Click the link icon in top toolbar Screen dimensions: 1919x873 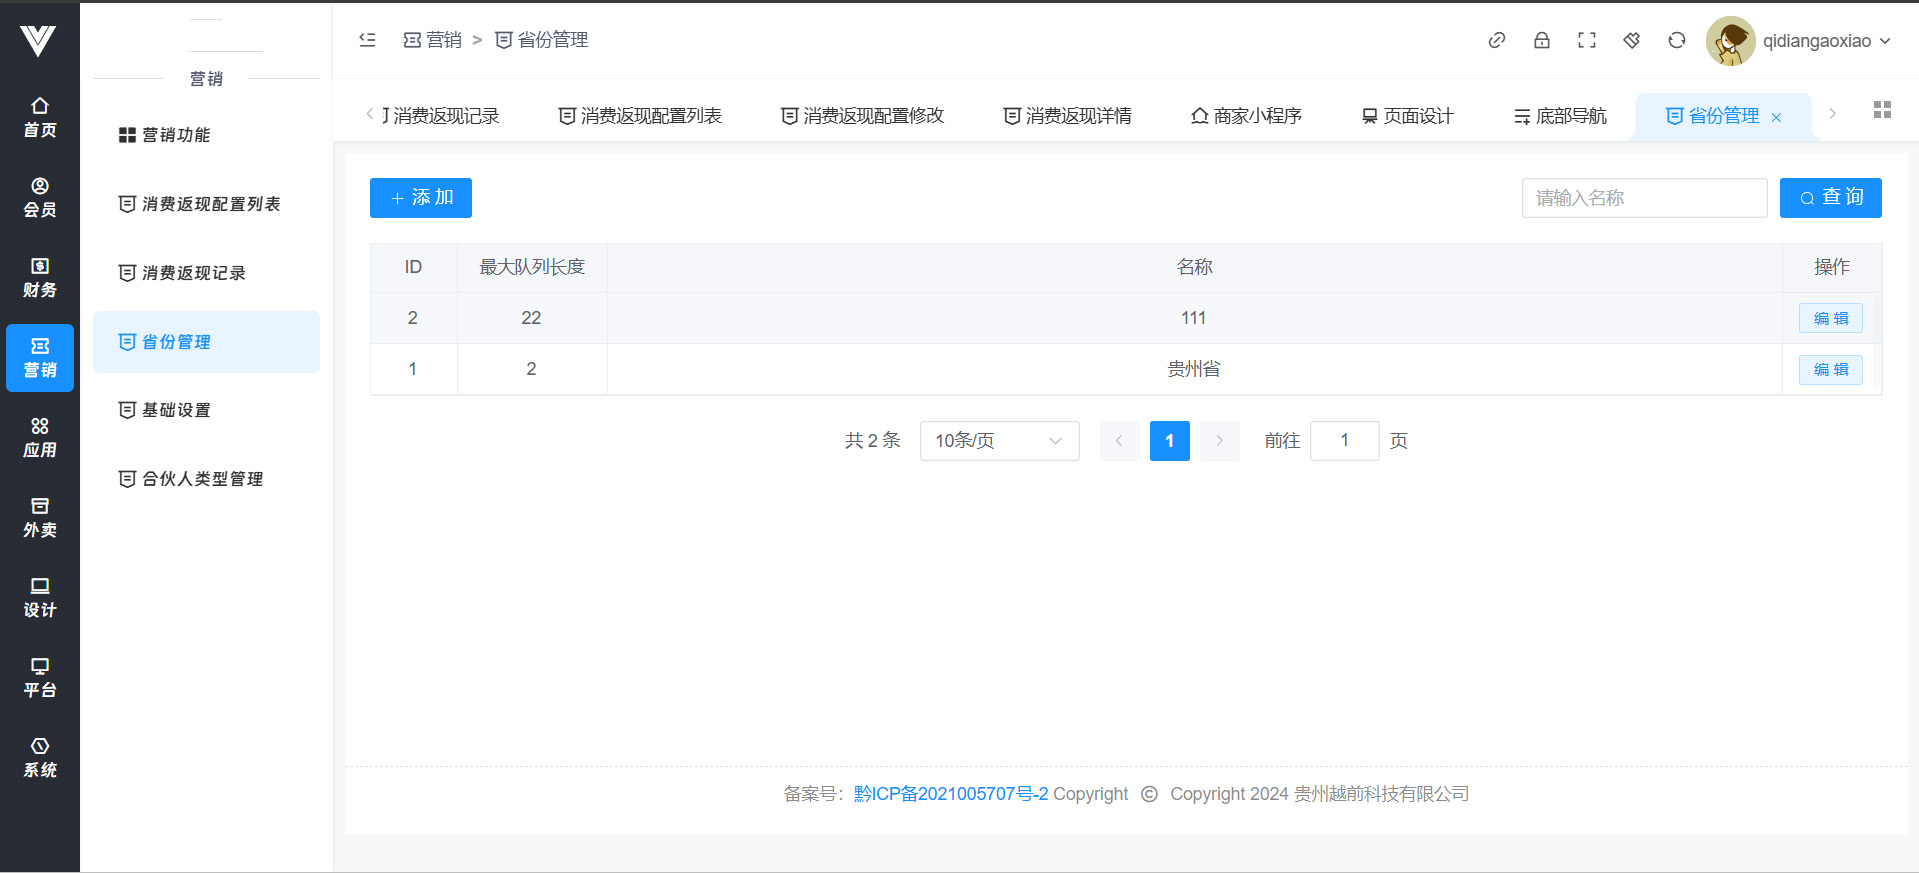point(1496,40)
